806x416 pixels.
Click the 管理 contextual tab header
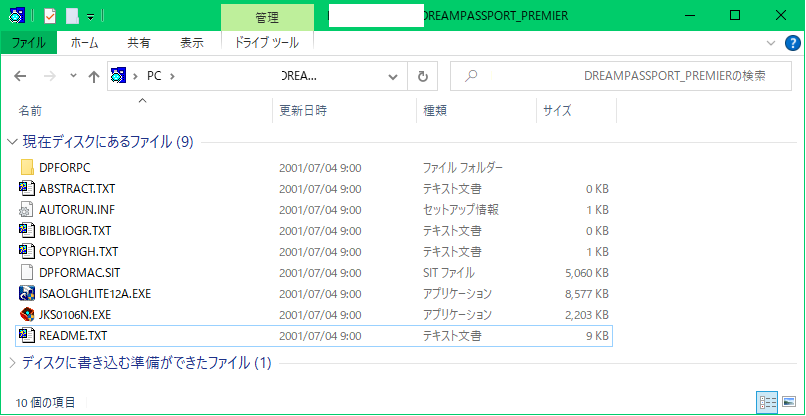click(267, 17)
